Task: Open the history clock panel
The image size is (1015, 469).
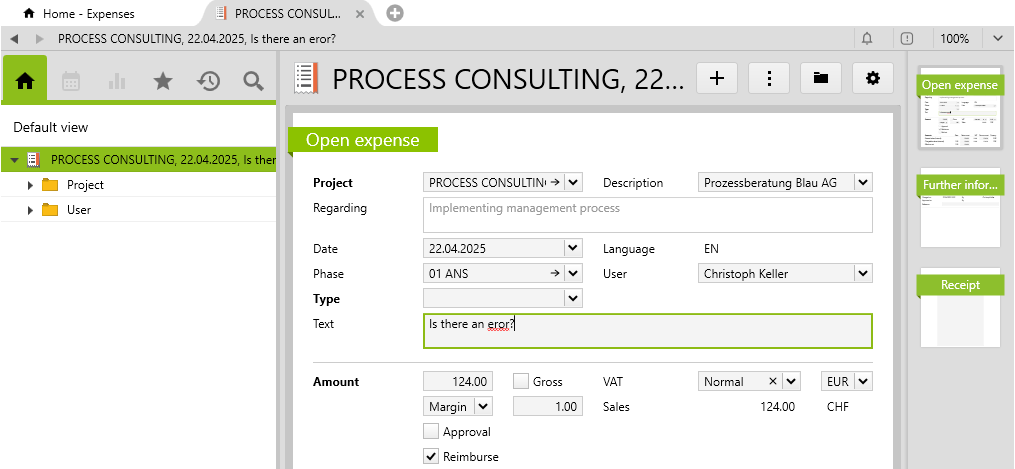Action: point(208,81)
